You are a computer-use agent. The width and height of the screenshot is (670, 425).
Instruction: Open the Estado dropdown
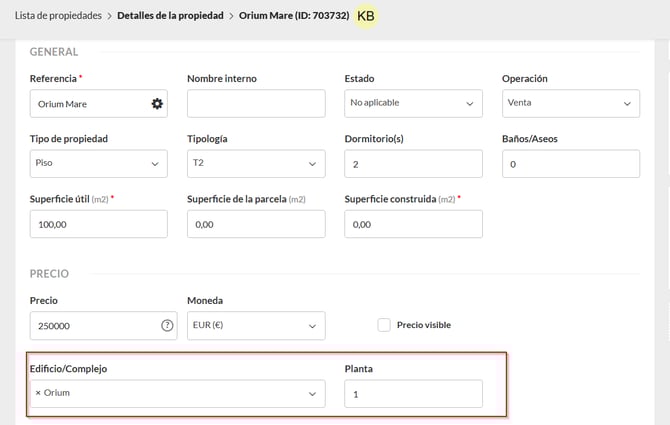[x=413, y=103]
